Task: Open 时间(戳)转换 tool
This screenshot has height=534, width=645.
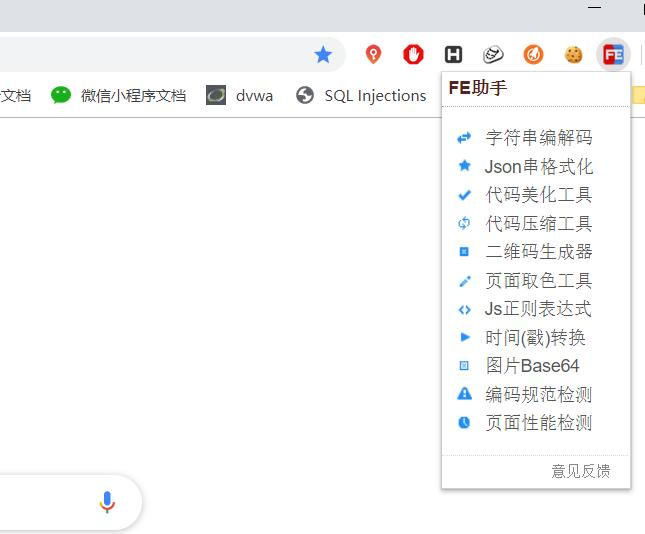Action: (x=536, y=337)
